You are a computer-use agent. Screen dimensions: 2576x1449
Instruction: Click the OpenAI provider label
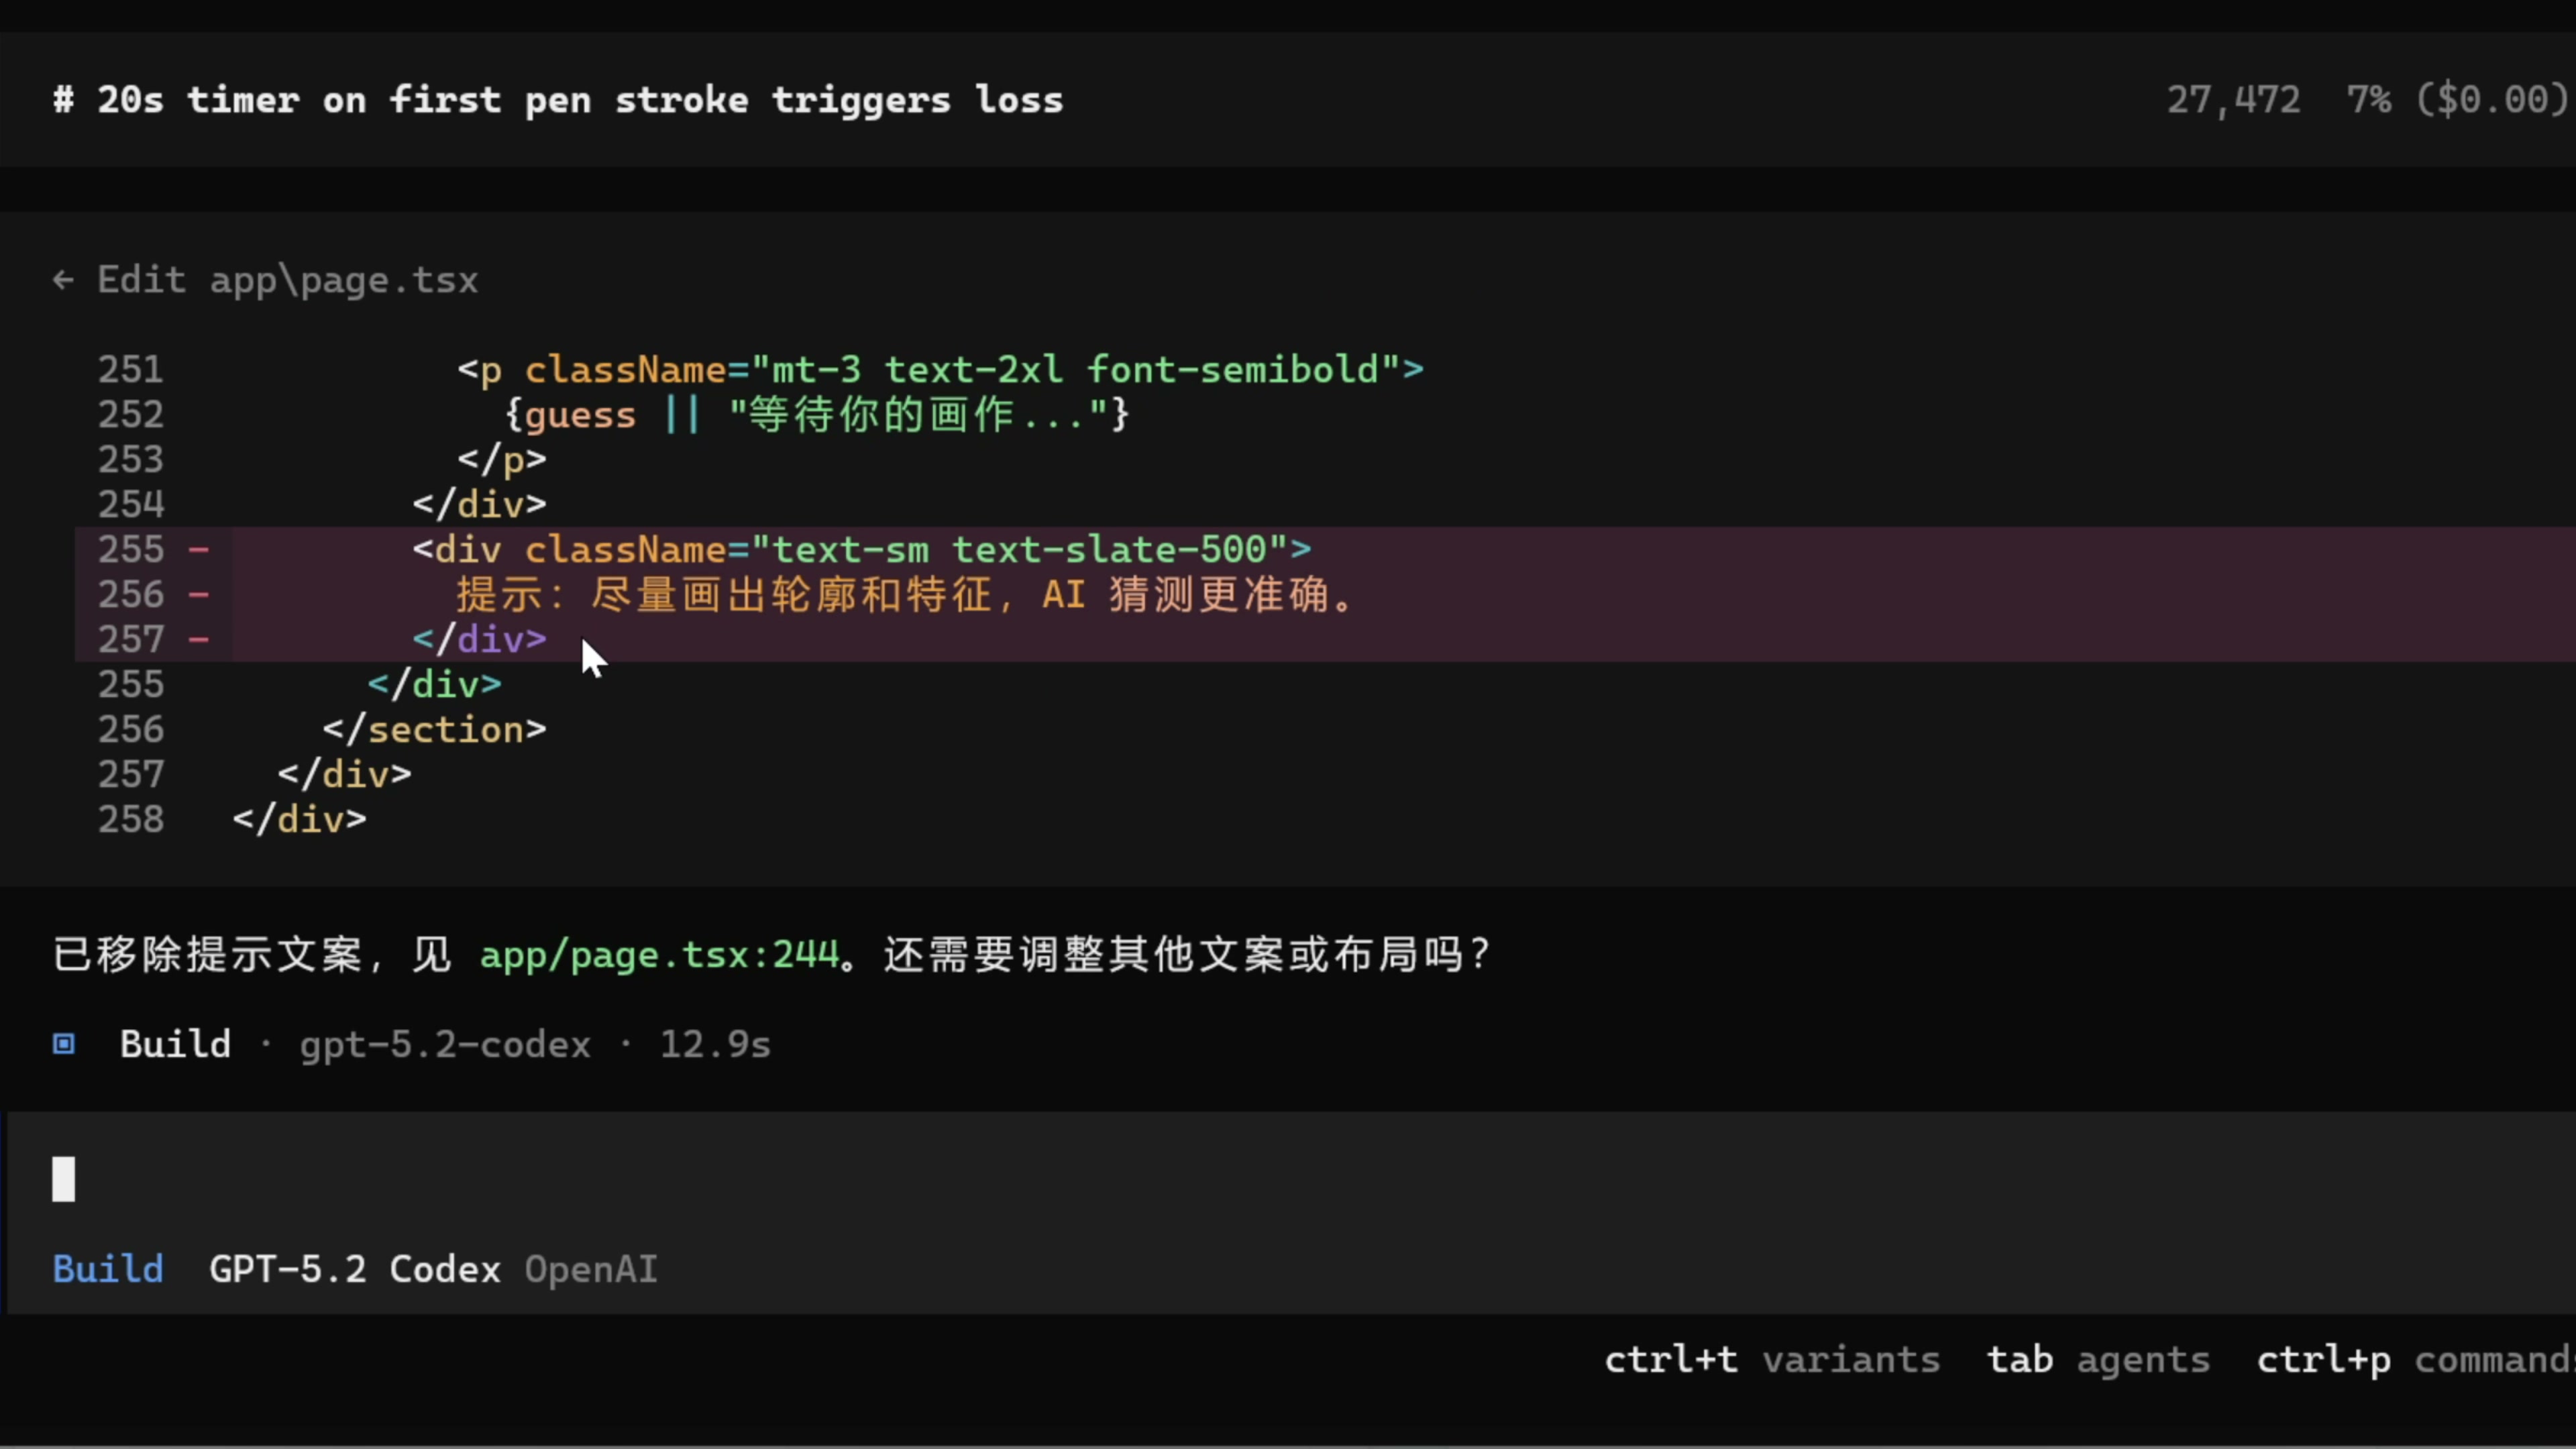pos(591,1269)
